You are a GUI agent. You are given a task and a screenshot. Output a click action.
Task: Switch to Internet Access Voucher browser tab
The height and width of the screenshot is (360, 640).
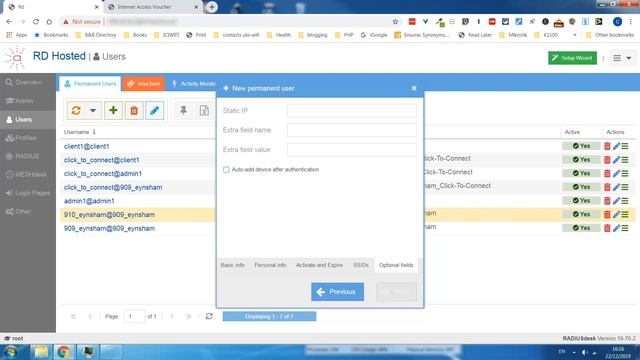(153, 7)
